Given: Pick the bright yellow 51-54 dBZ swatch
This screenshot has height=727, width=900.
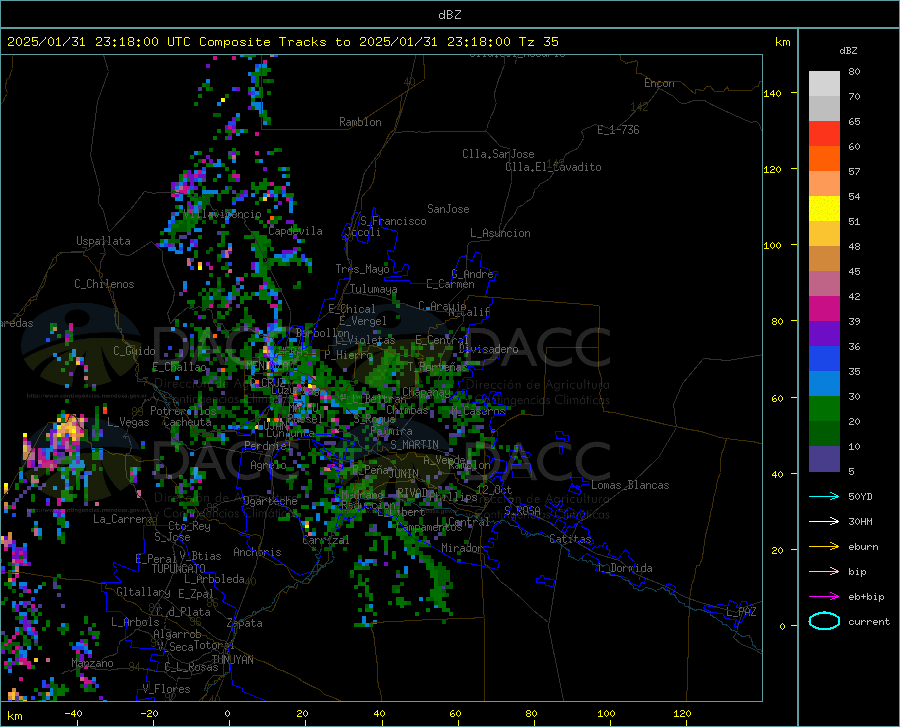Looking at the screenshot, I should [824, 209].
